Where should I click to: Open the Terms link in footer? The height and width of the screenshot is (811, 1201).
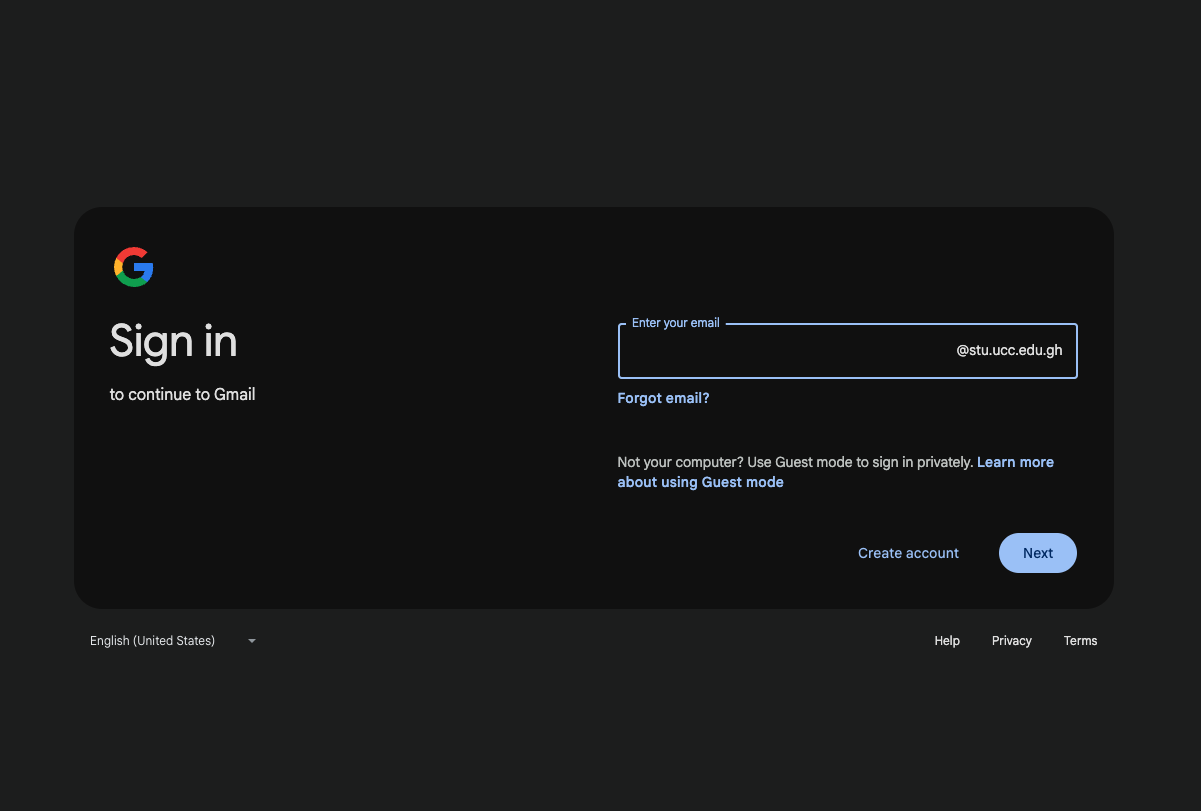1080,641
